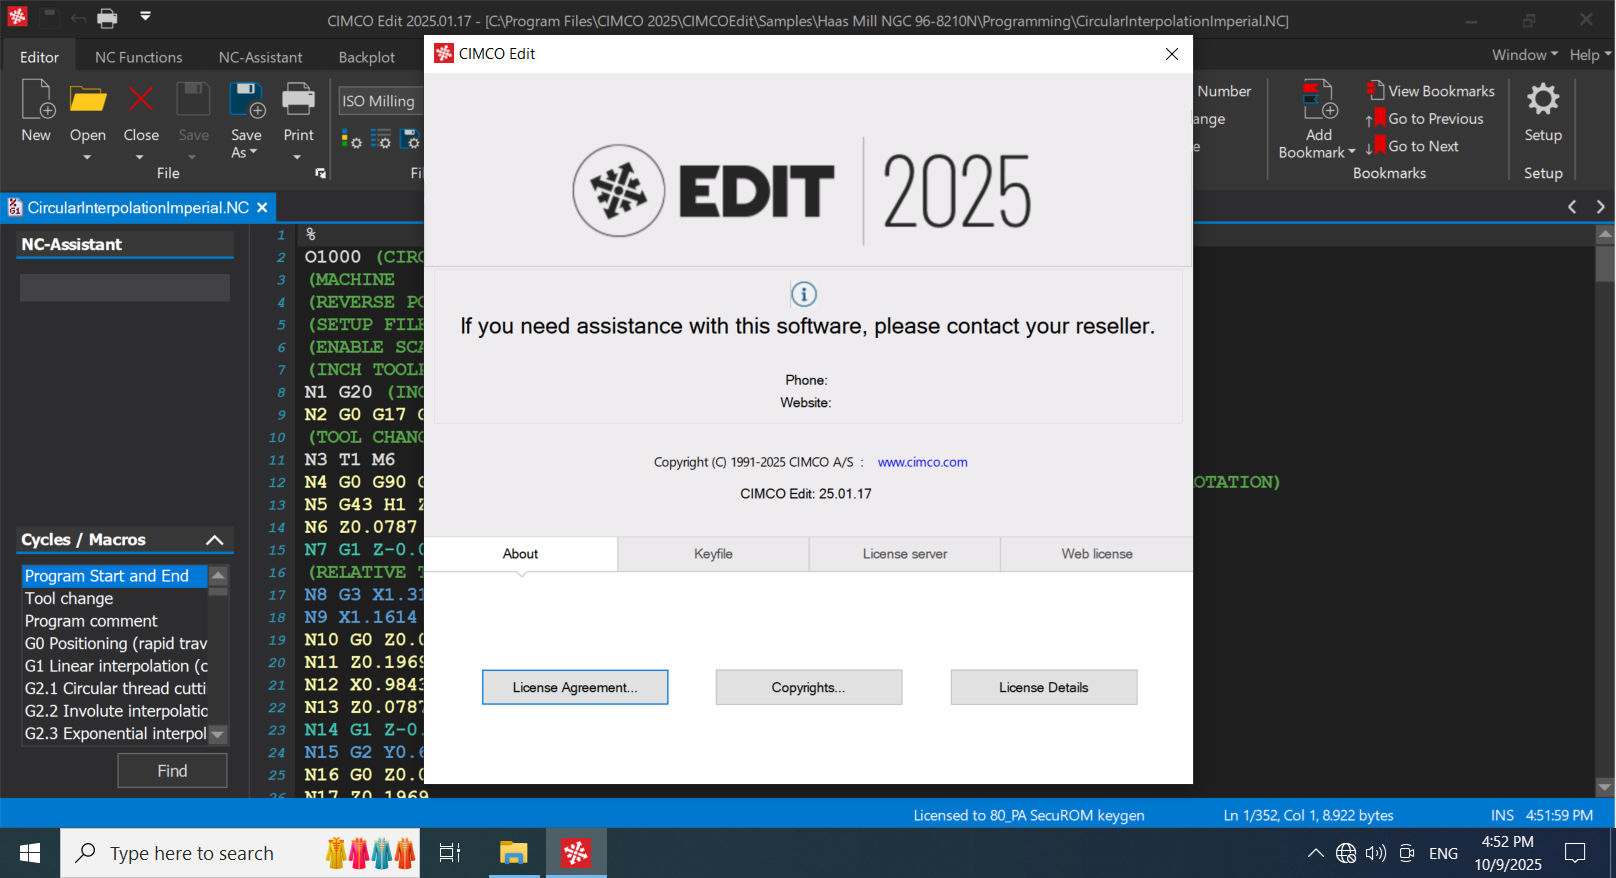Open ISO Milling file type combo box

pos(381,101)
